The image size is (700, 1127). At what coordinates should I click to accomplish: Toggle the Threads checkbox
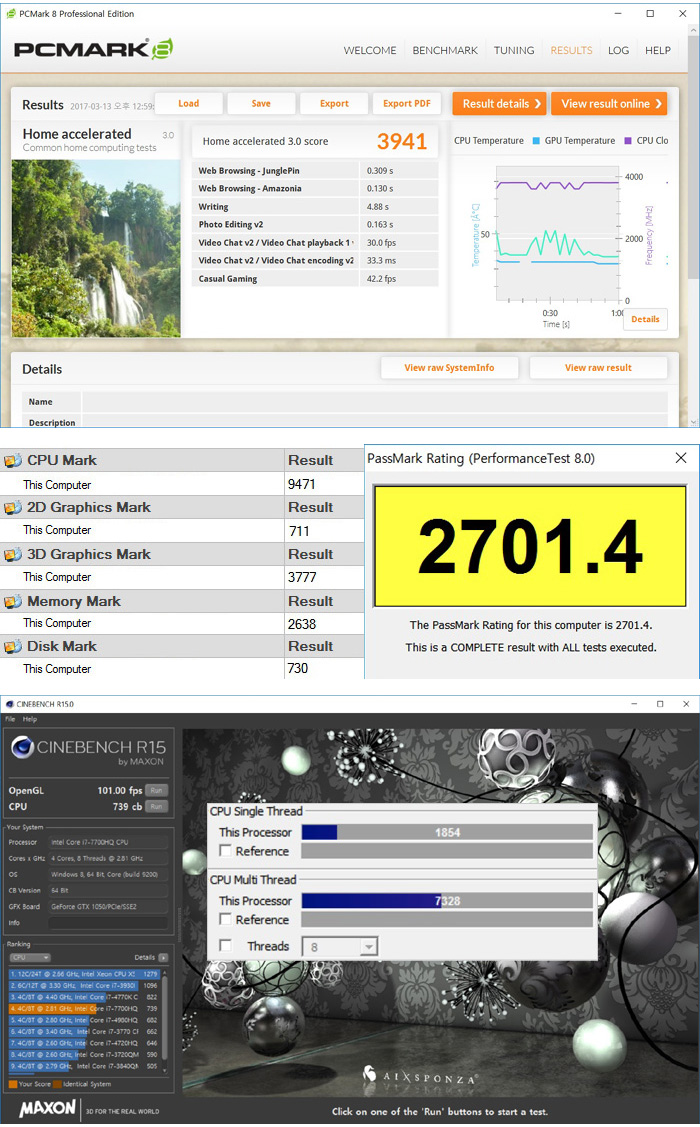226,945
